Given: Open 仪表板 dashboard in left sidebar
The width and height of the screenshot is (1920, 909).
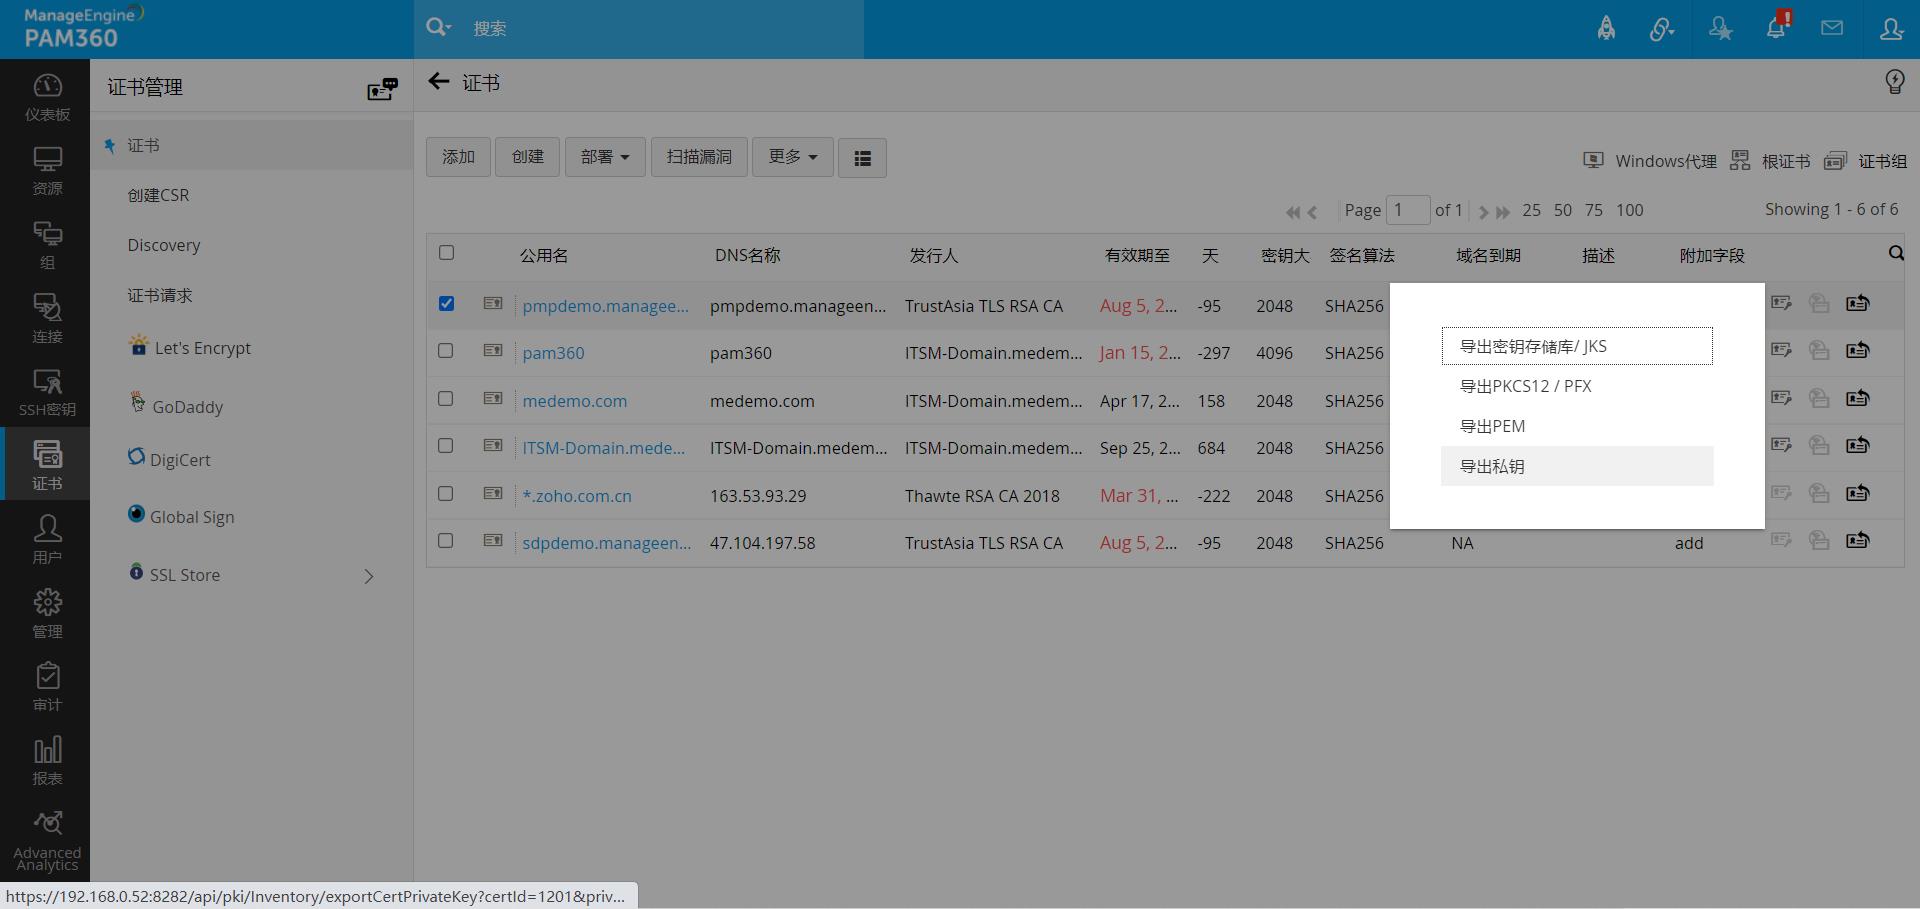Looking at the screenshot, I should point(47,97).
